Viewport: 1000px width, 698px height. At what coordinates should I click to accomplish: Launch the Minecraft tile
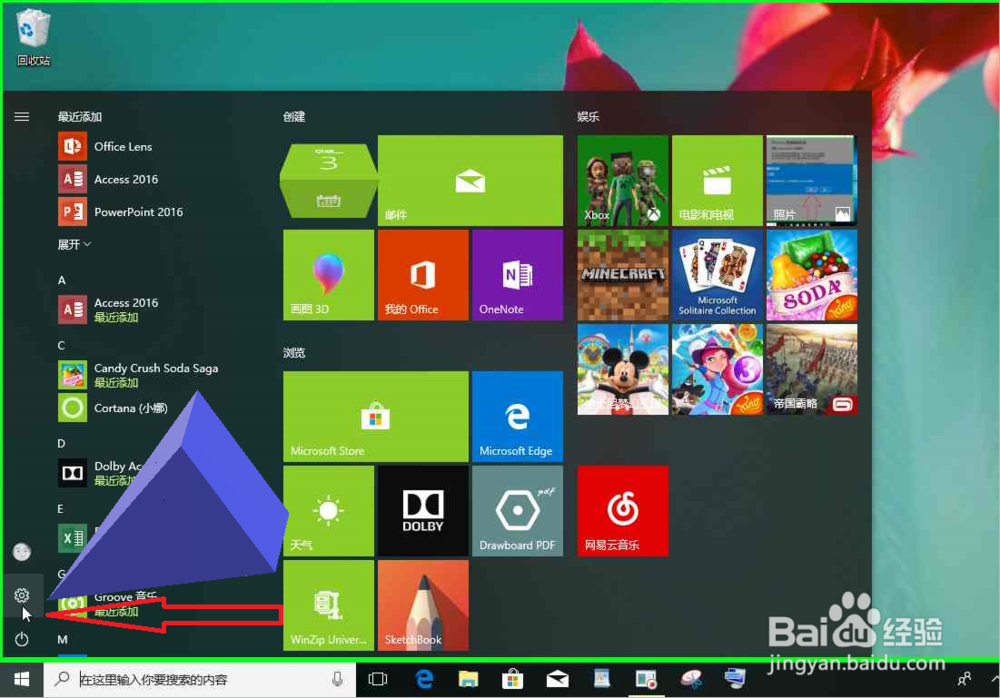coord(623,275)
